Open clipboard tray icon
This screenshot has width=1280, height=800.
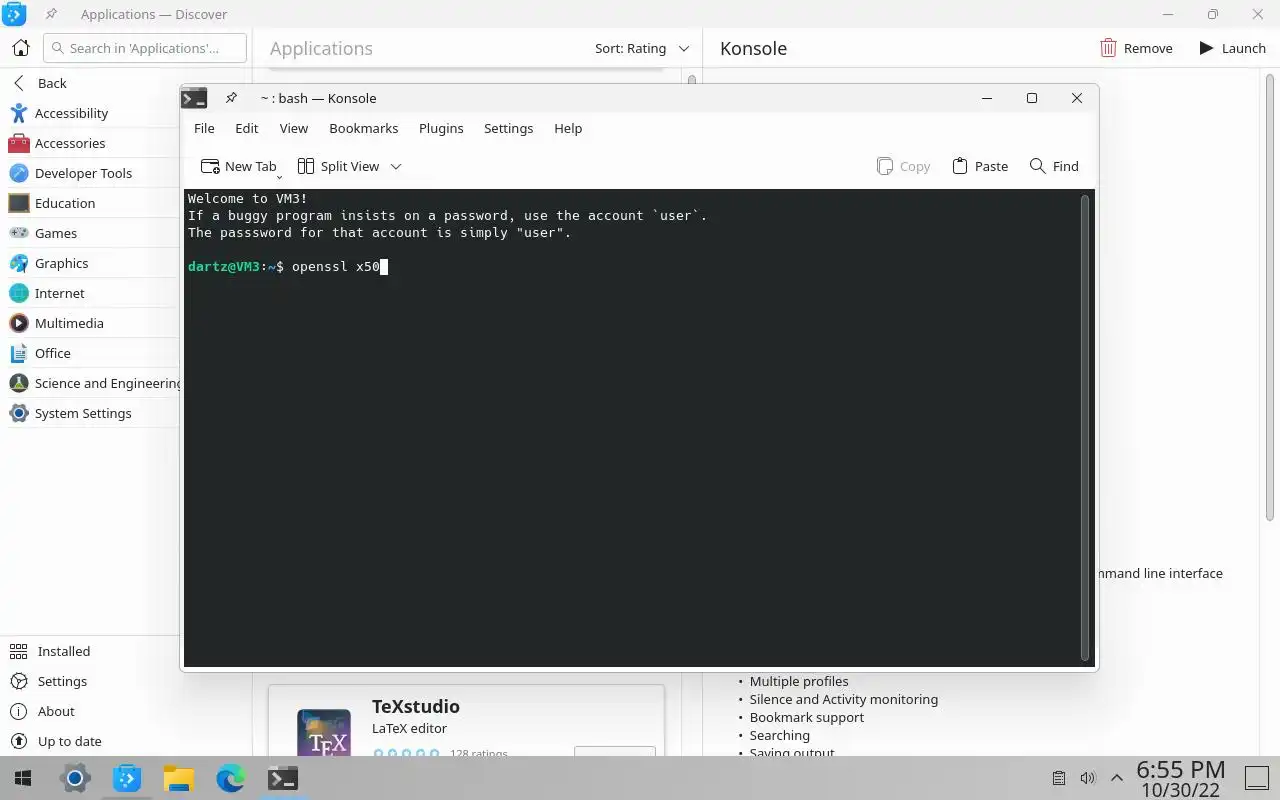click(1059, 778)
